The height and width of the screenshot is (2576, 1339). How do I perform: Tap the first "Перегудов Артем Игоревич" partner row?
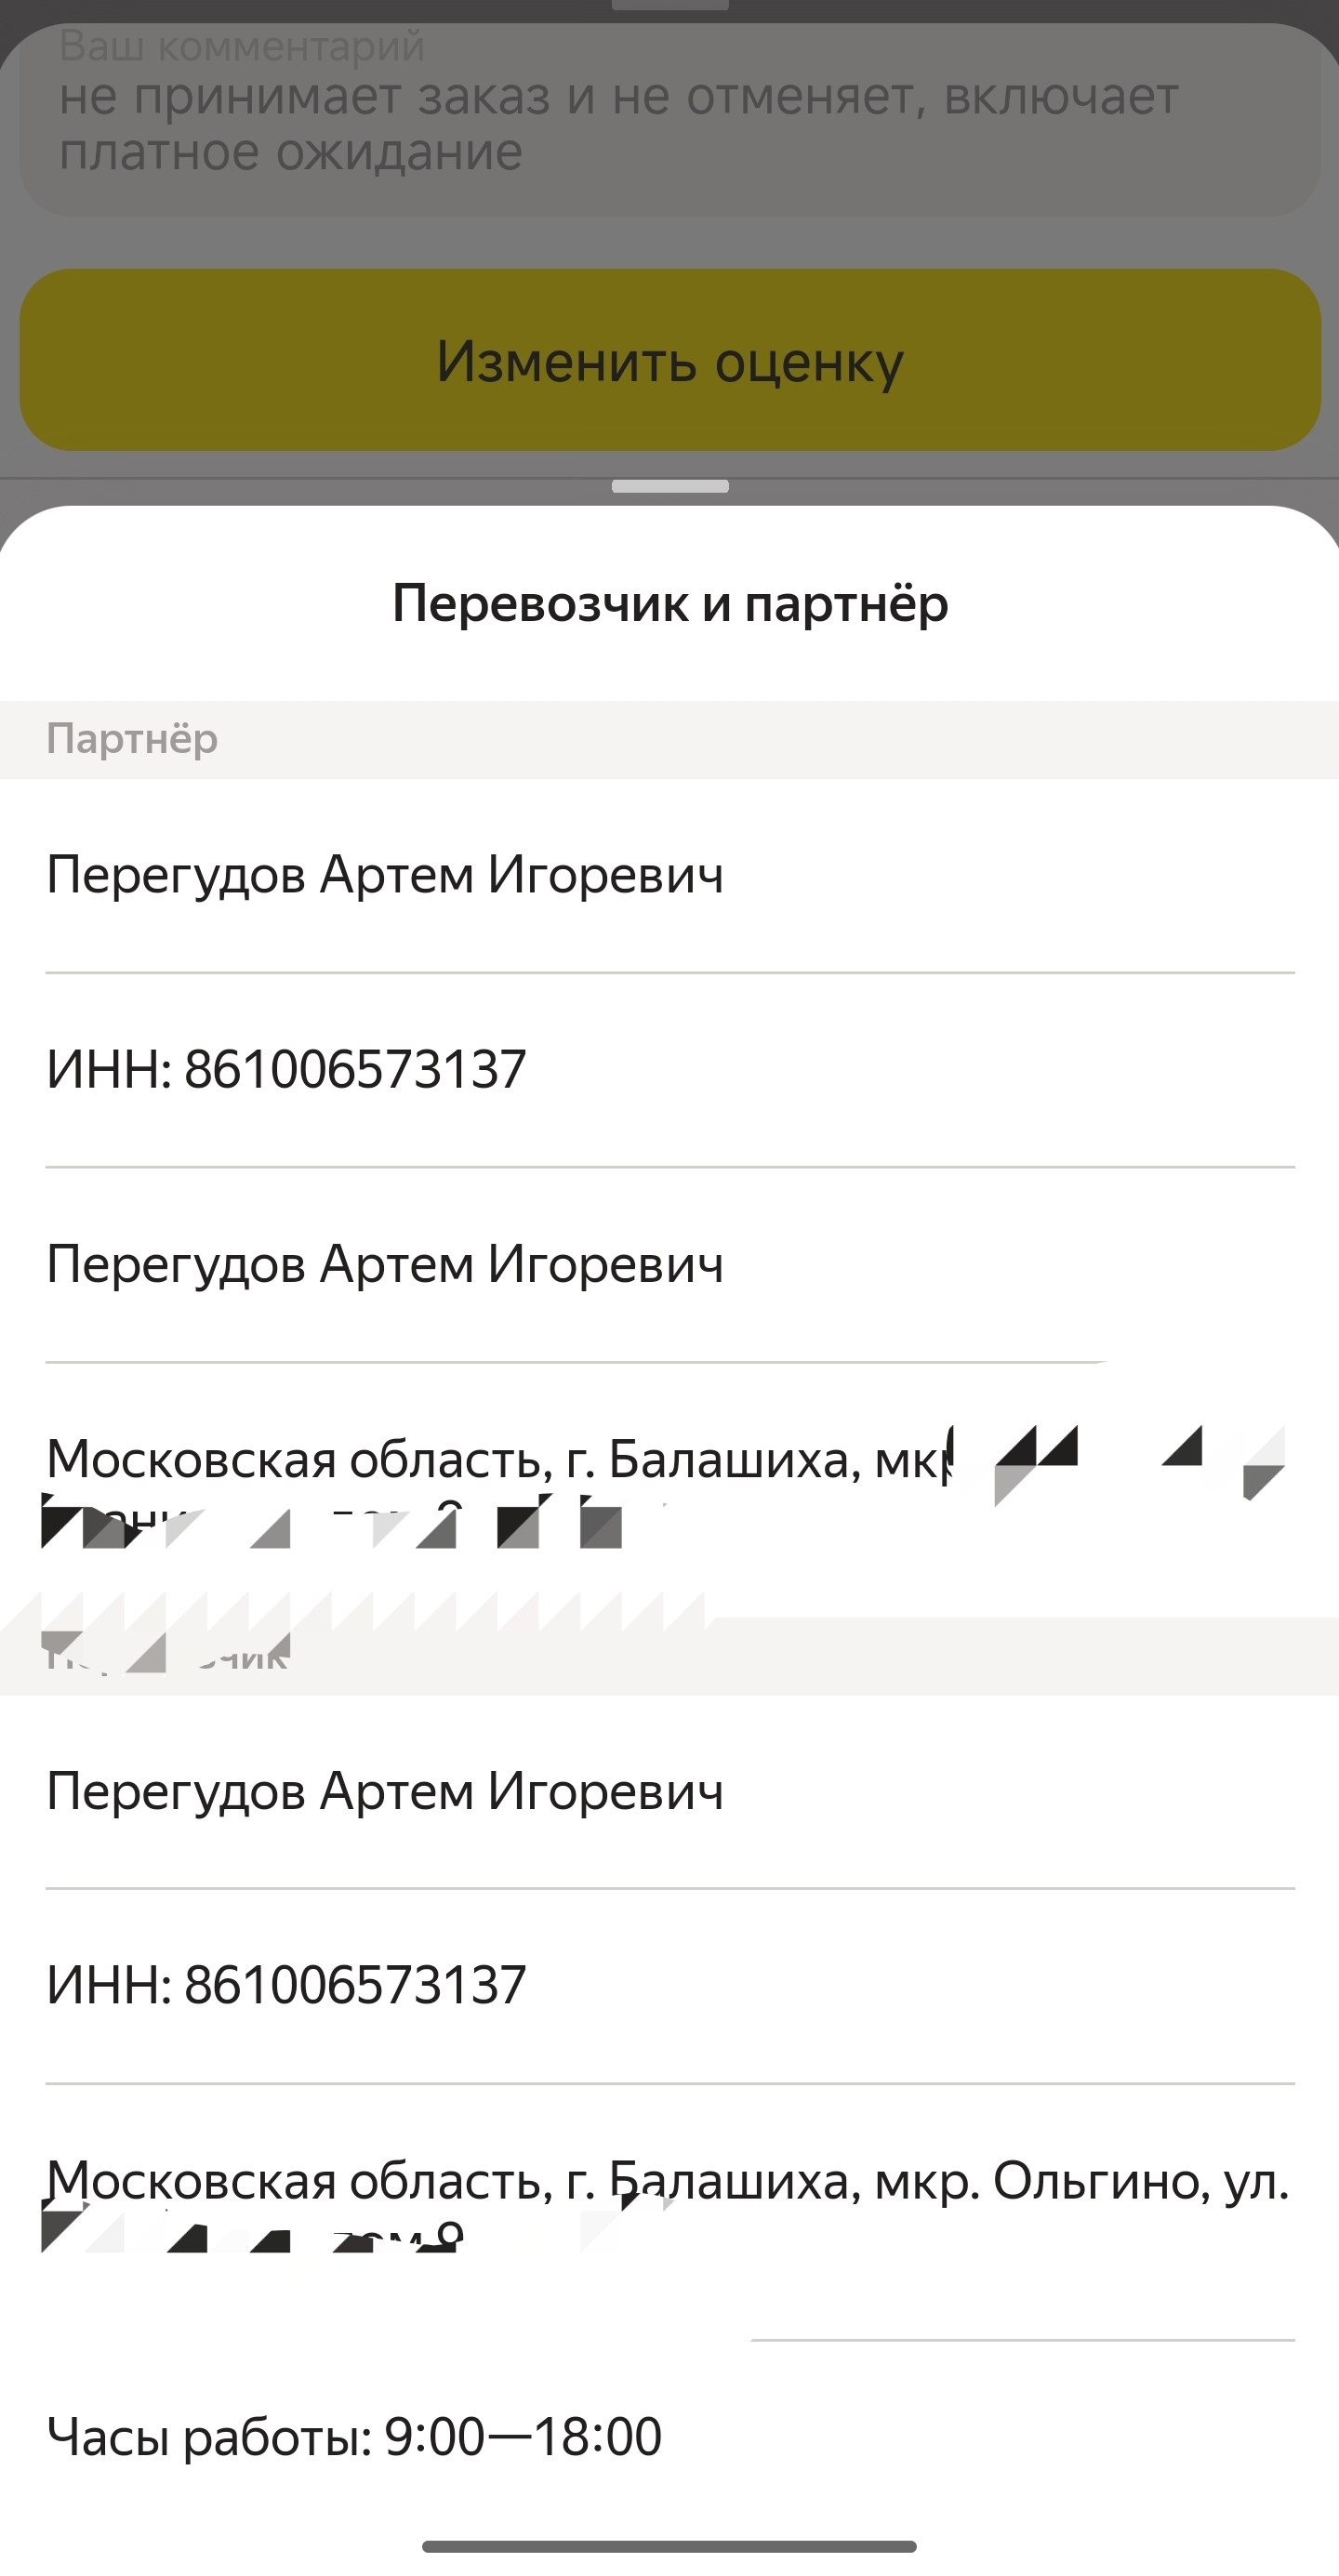point(669,875)
